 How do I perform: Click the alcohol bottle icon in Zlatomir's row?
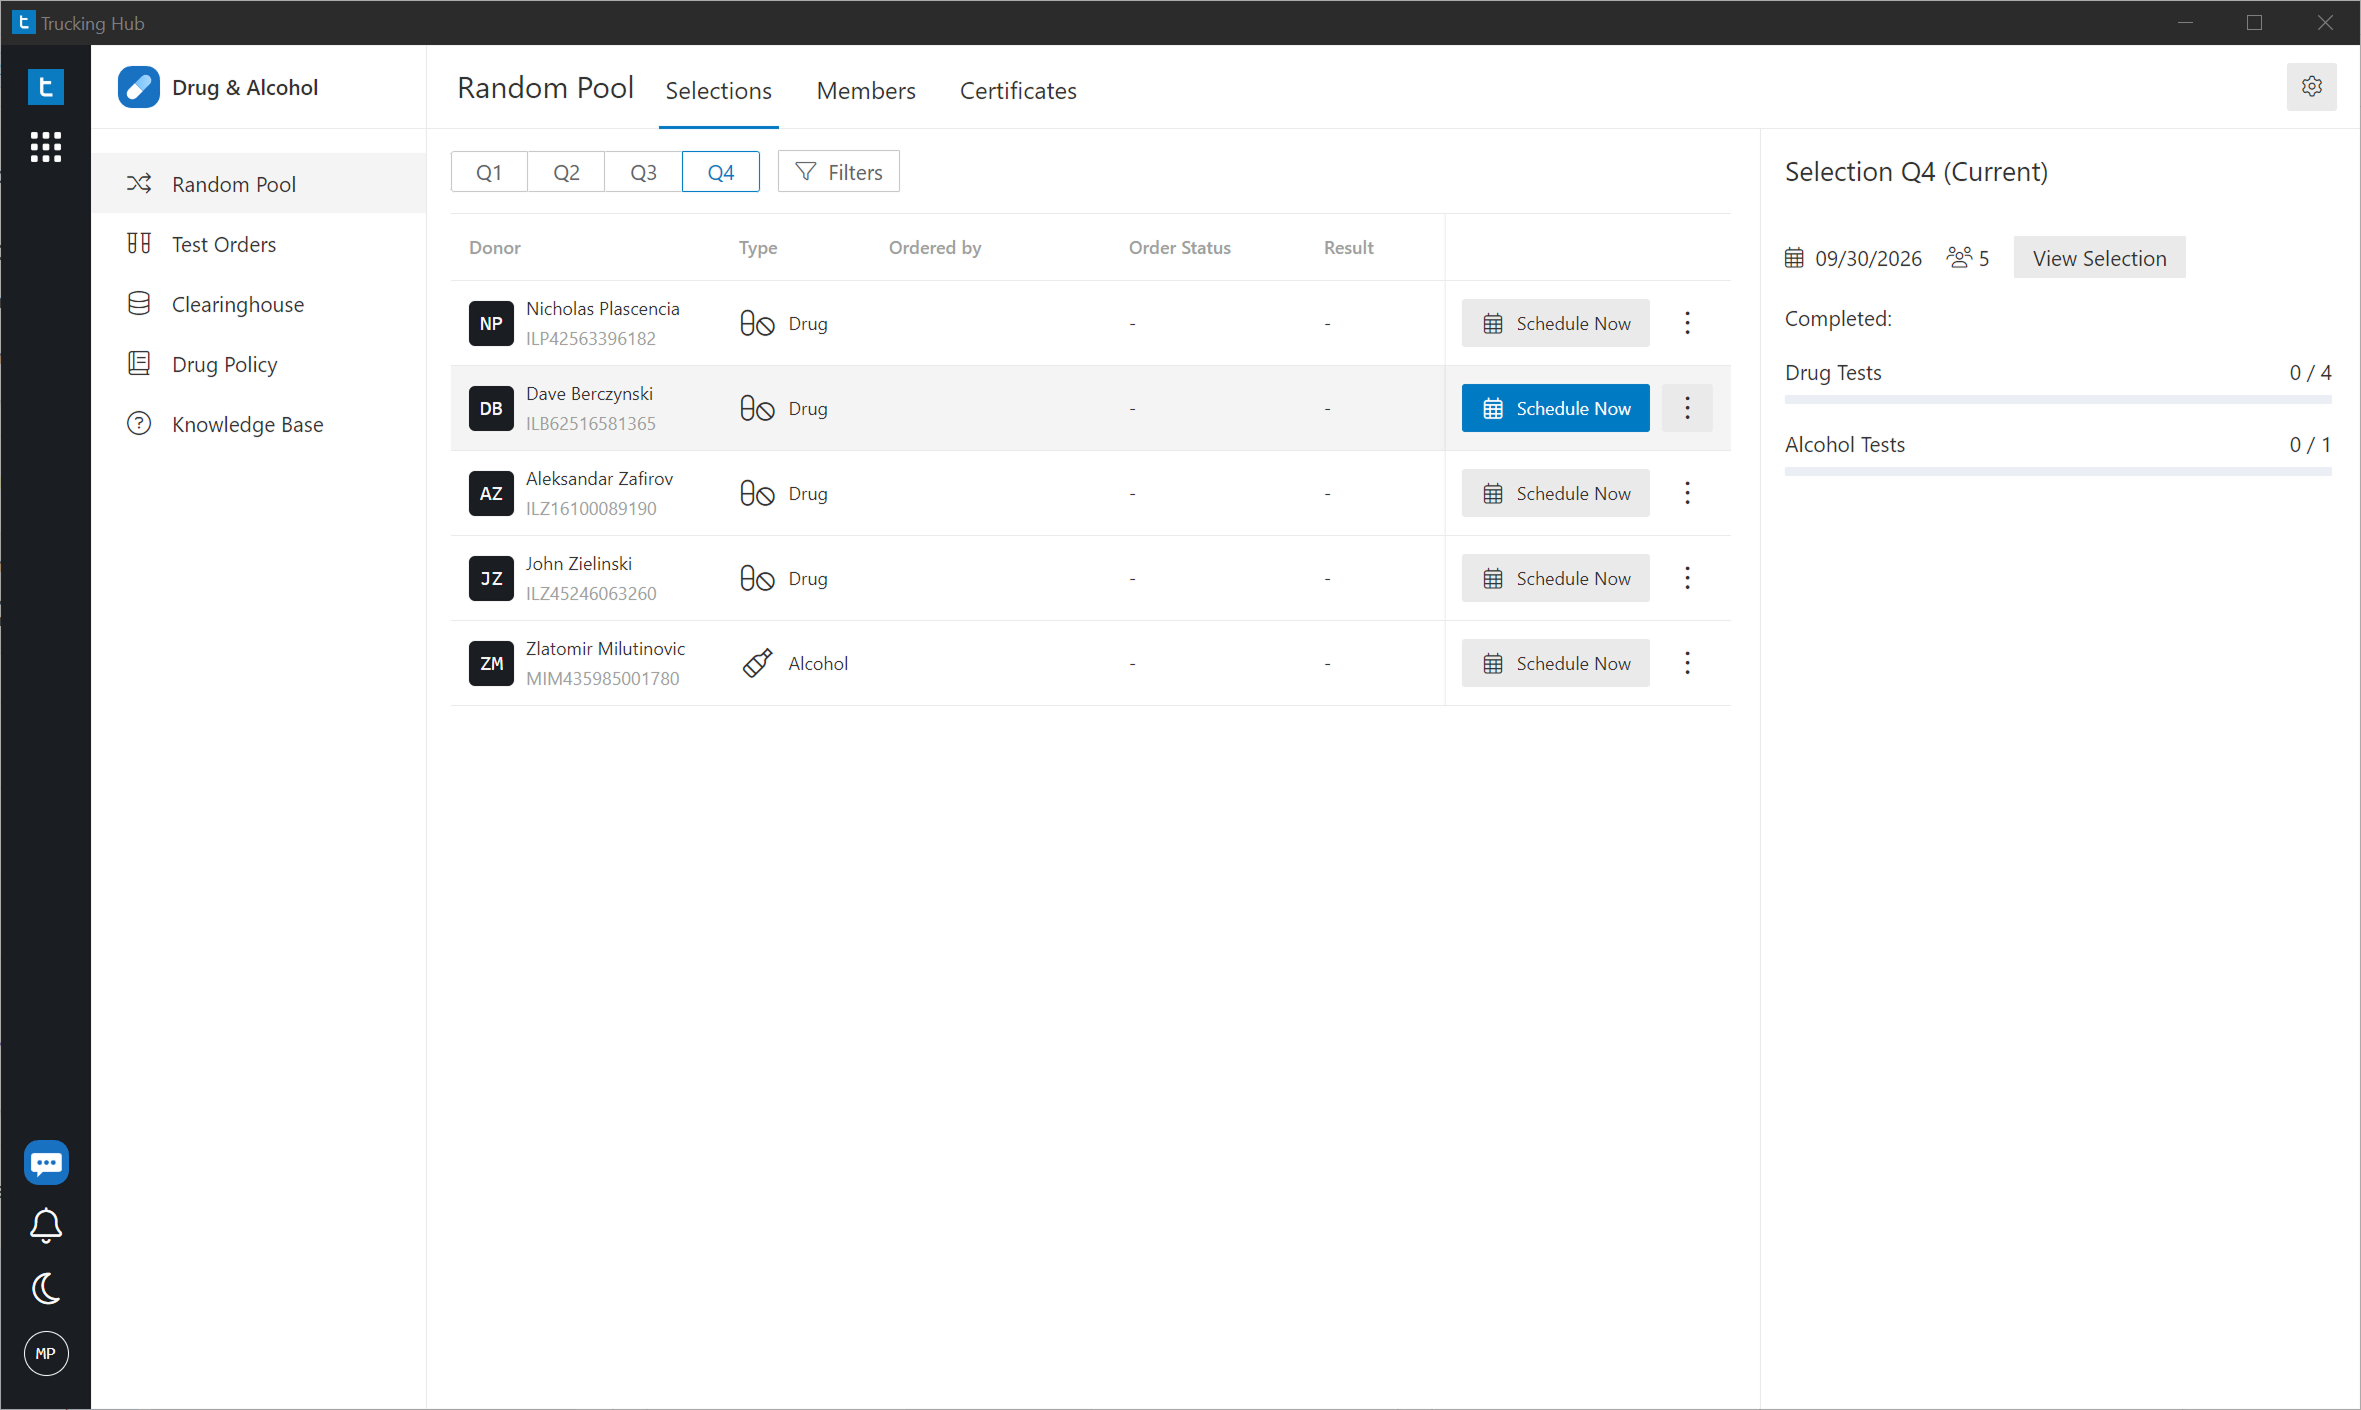(x=757, y=663)
